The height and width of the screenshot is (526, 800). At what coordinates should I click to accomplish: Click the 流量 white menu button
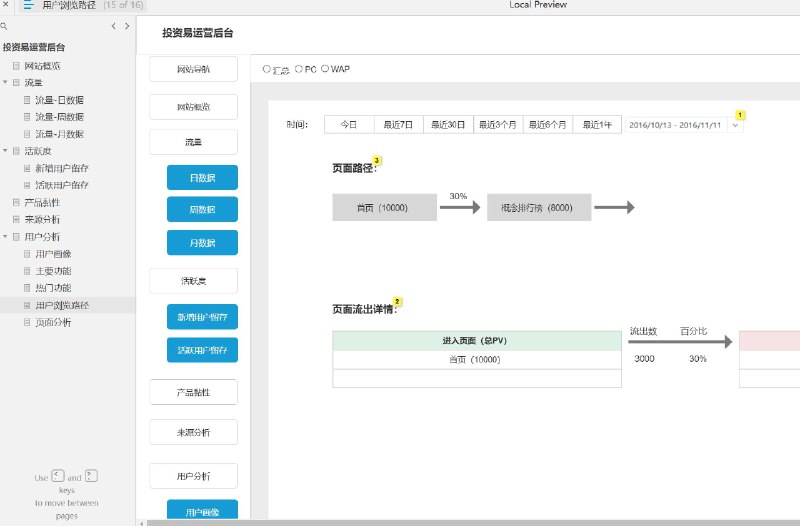[x=193, y=142]
